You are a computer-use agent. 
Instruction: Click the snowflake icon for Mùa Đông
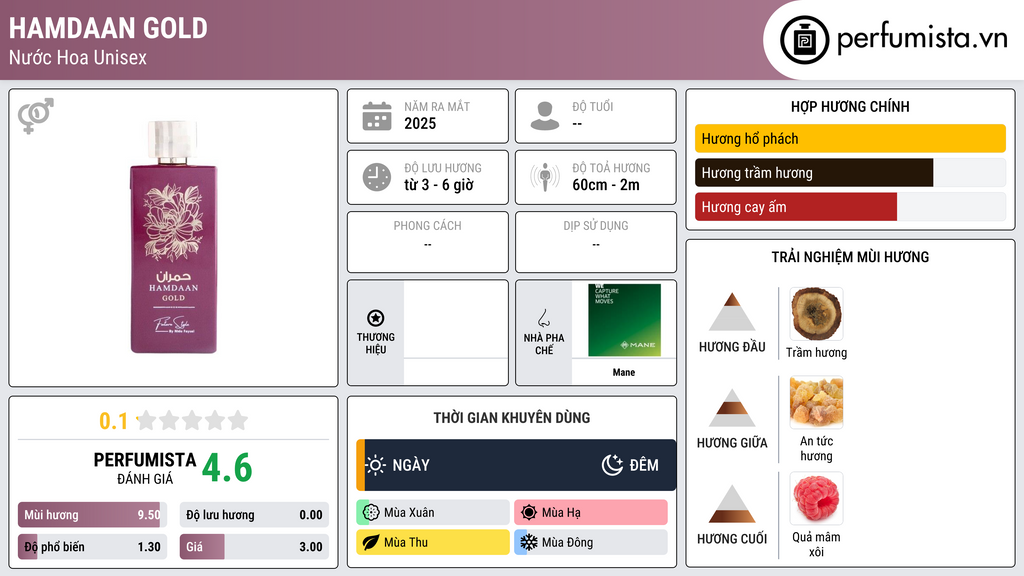click(529, 542)
